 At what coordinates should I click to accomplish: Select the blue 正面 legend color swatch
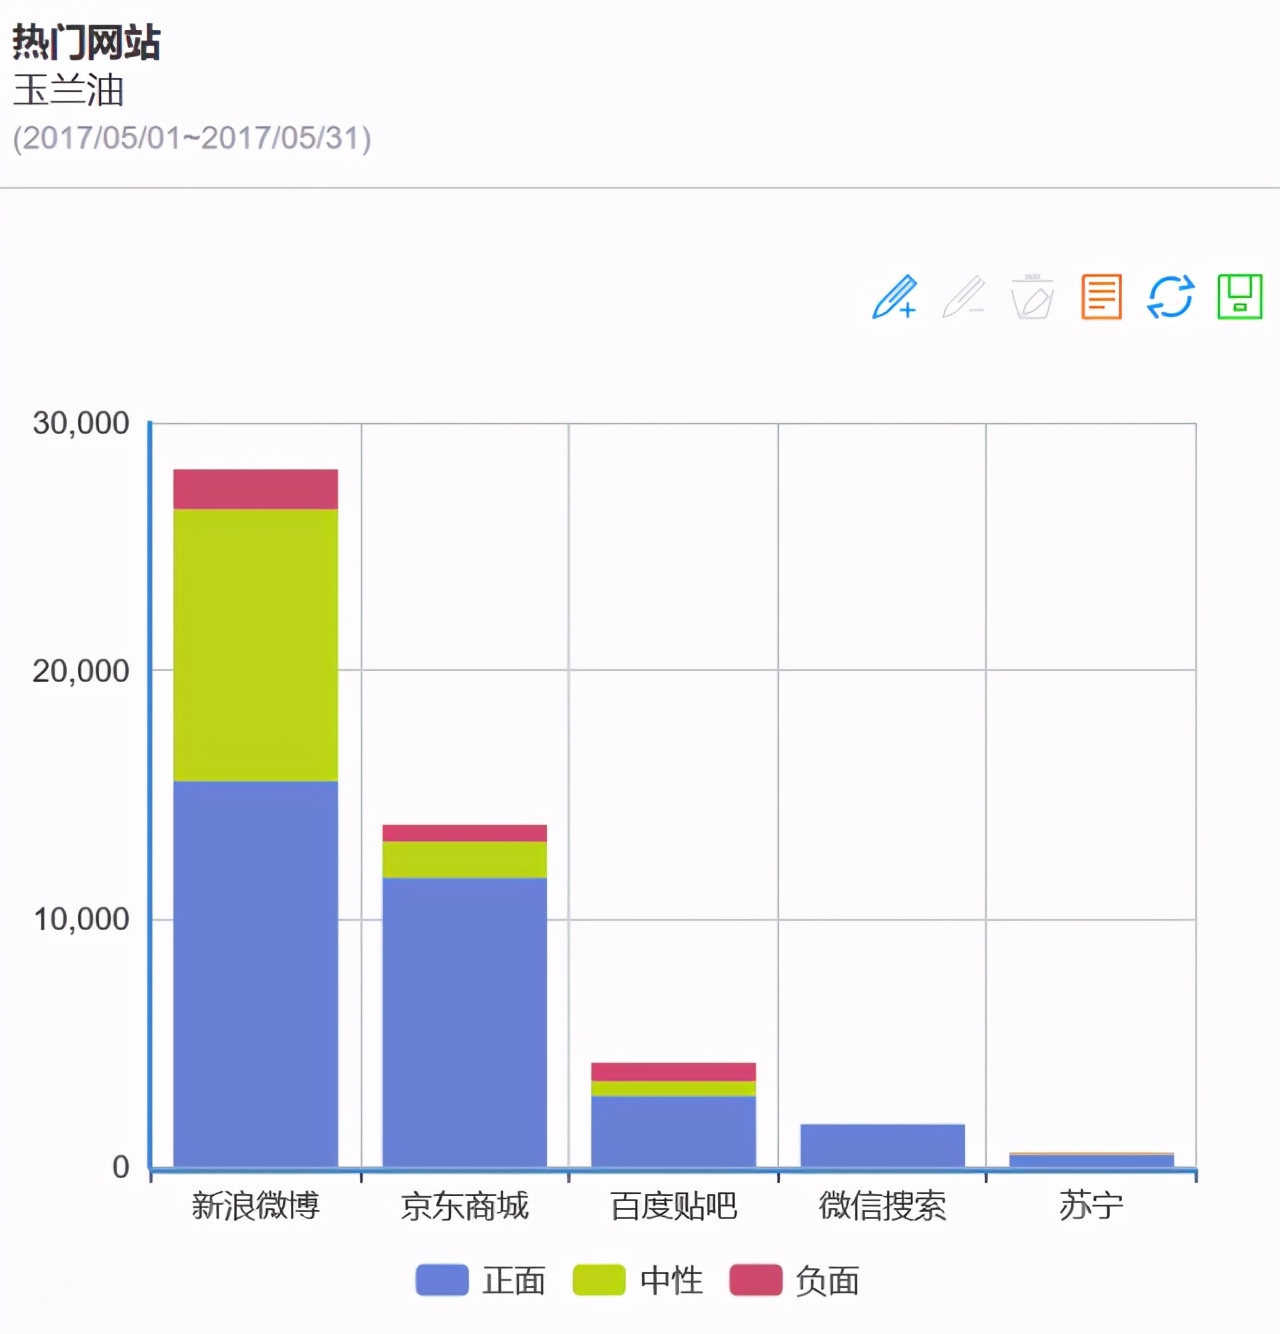pos(440,1280)
